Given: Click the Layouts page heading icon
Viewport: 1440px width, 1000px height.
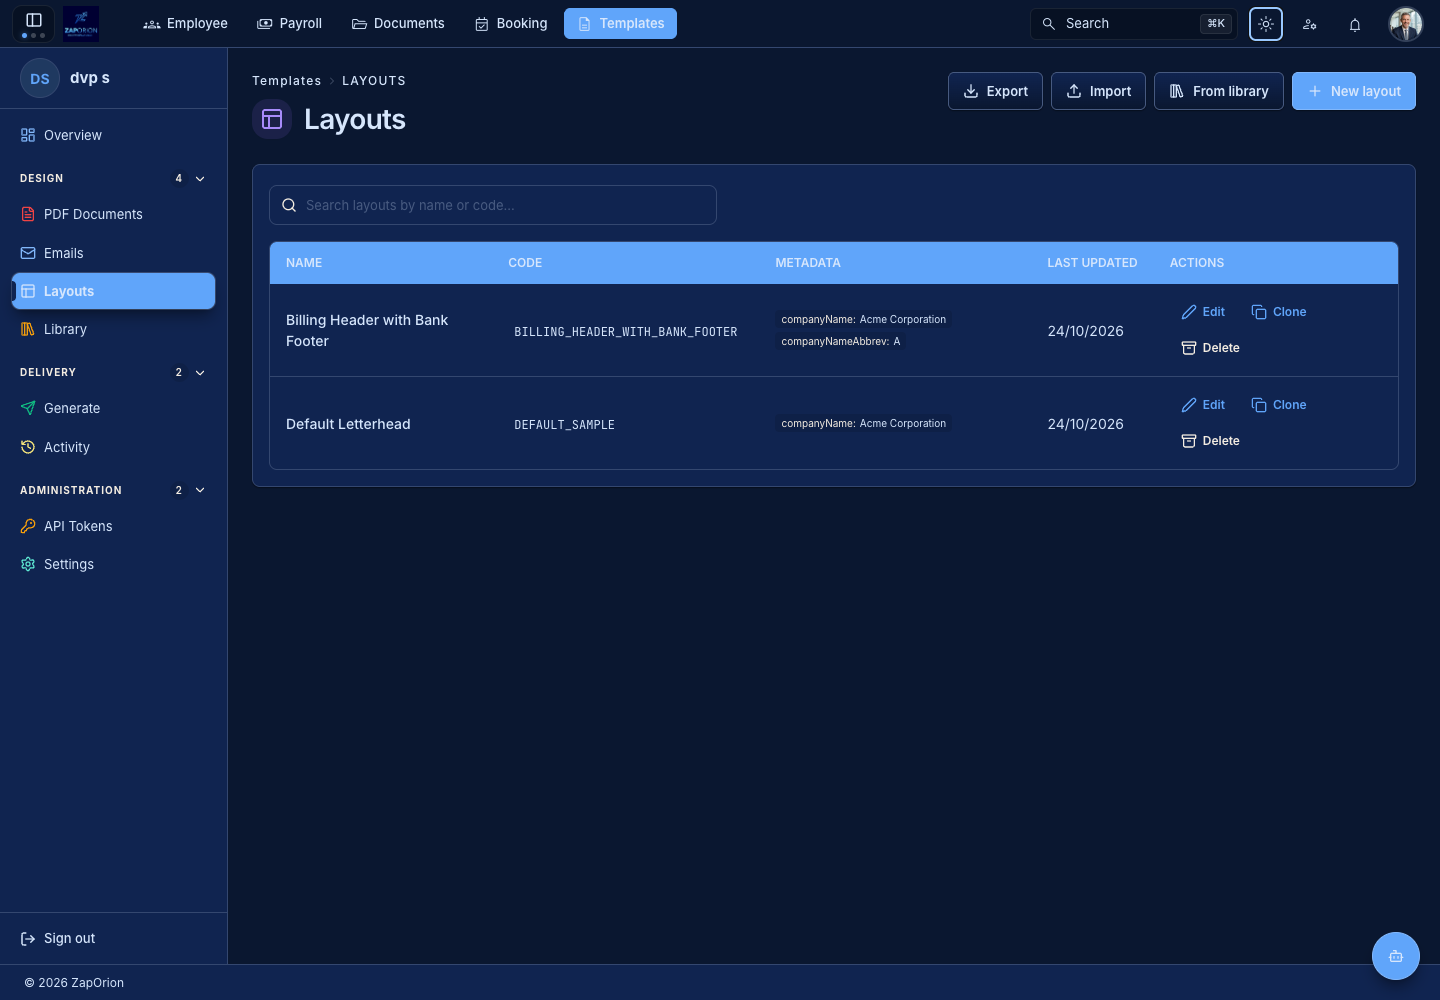Looking at the screenshot, I should point(272,119).
